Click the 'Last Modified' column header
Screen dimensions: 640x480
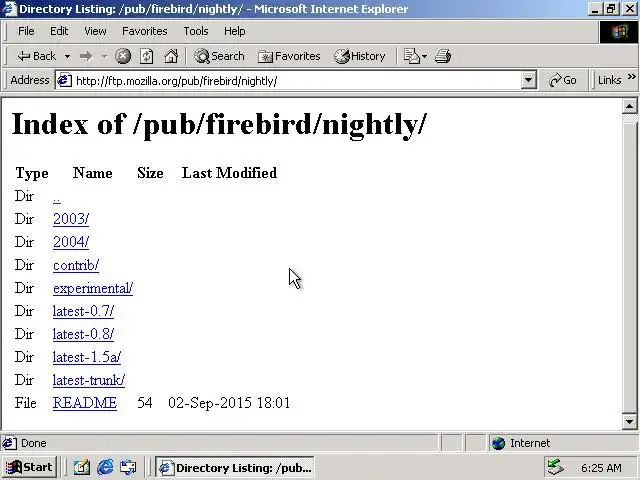click(x=229, y=173)
